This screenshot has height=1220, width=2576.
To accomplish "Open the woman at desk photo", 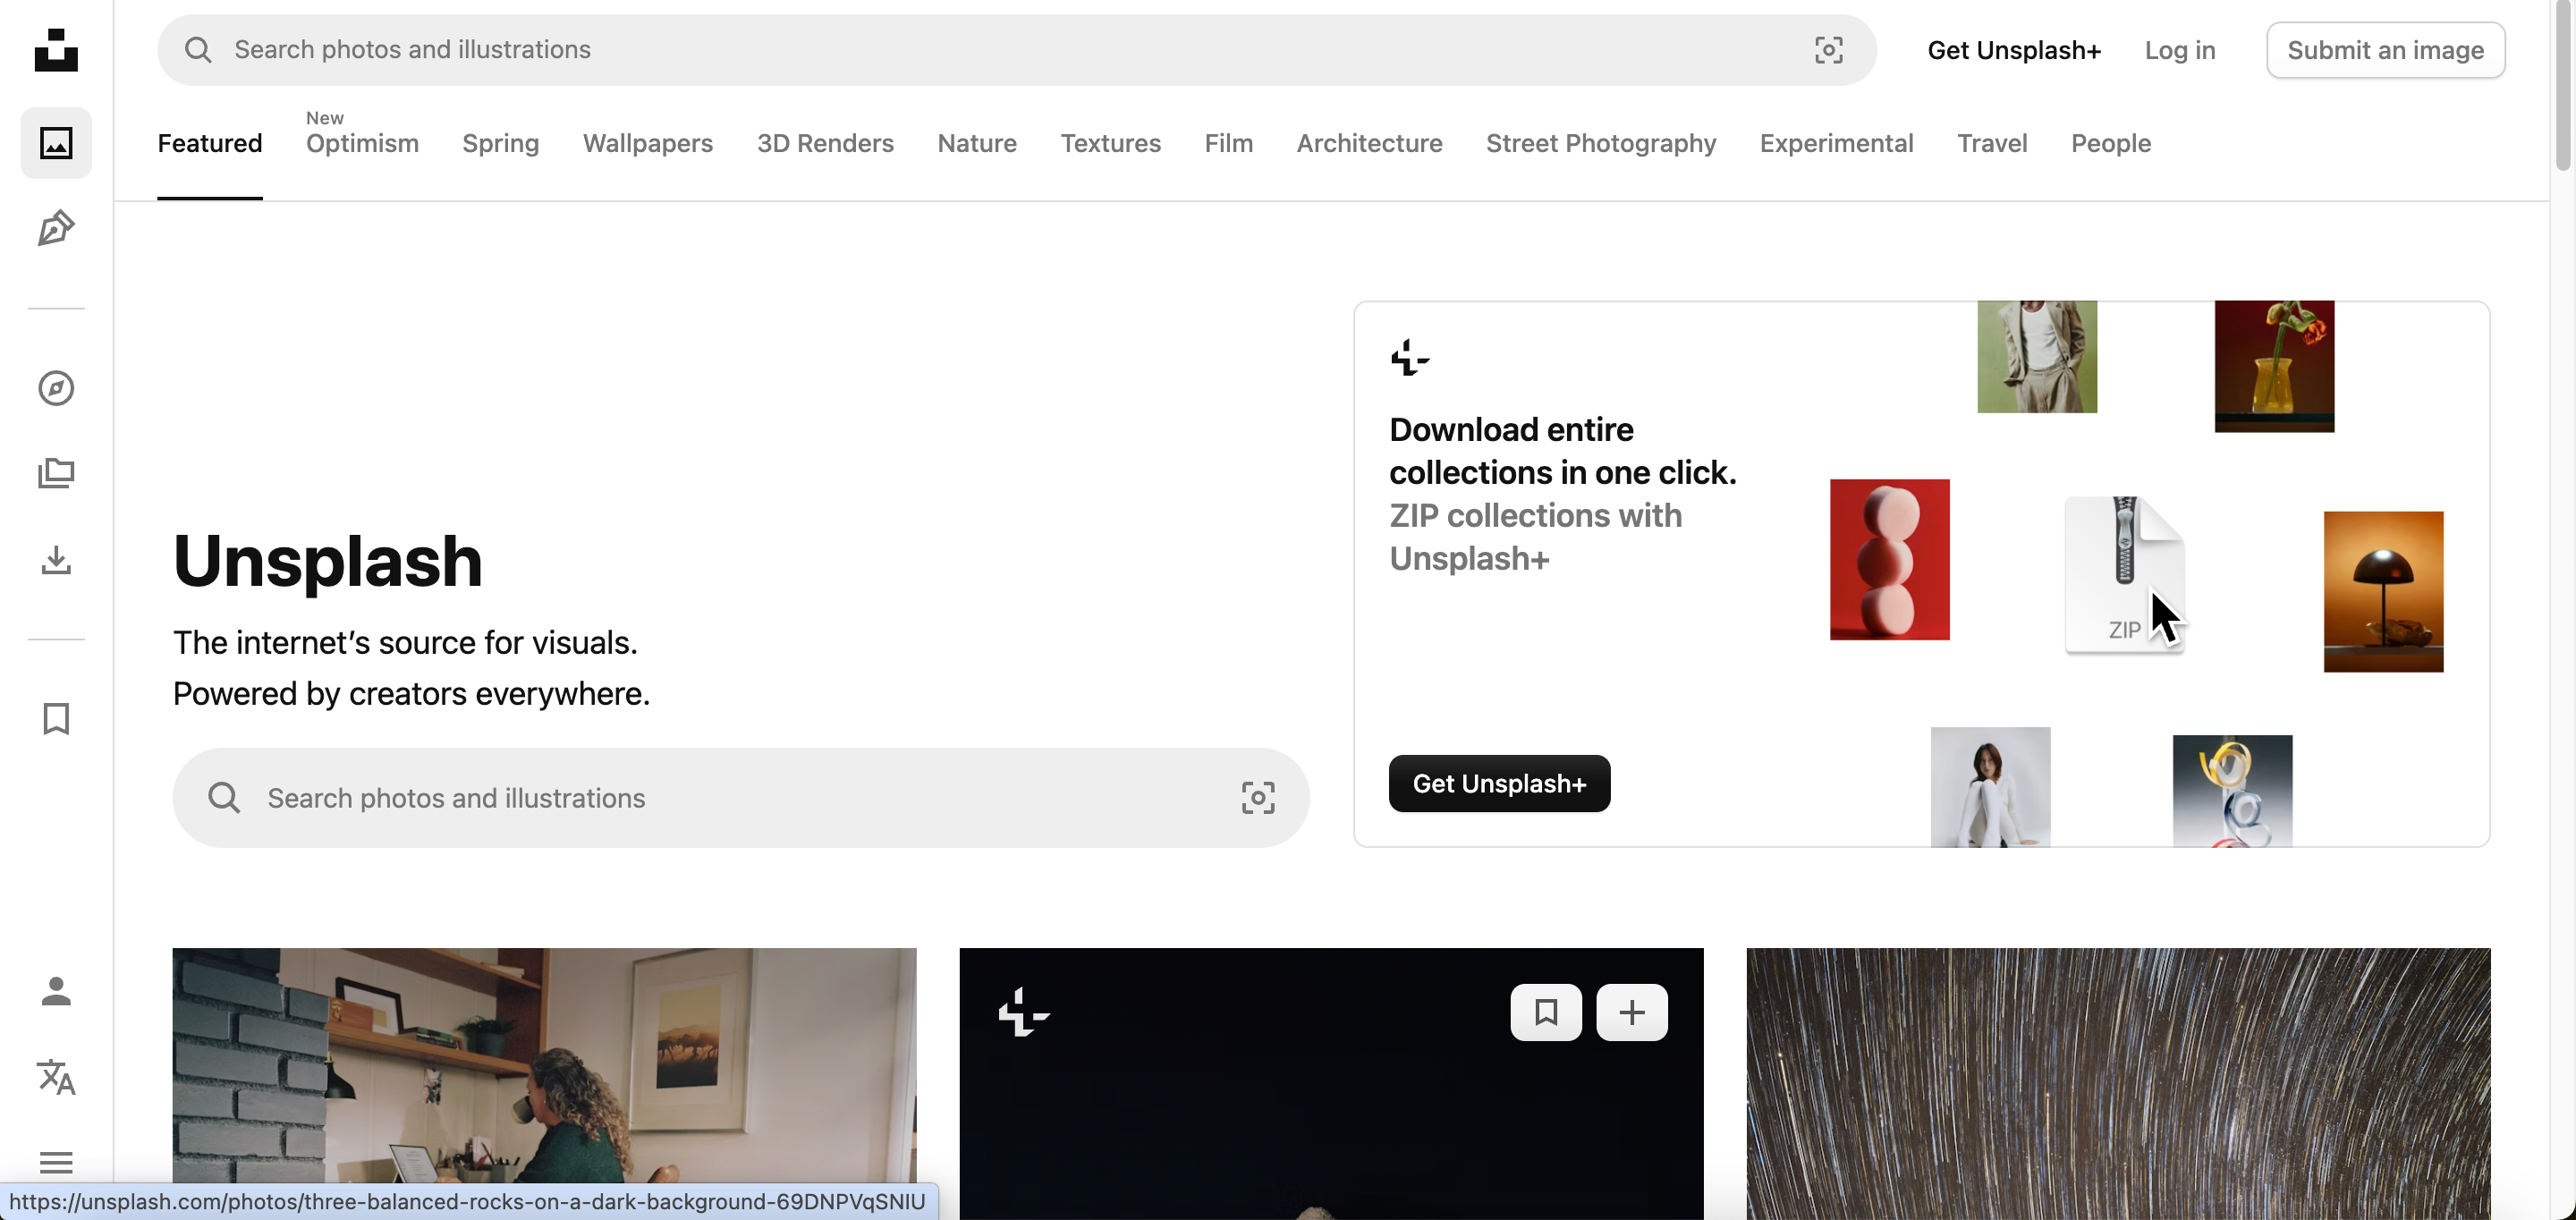I will click(544, 1083).
